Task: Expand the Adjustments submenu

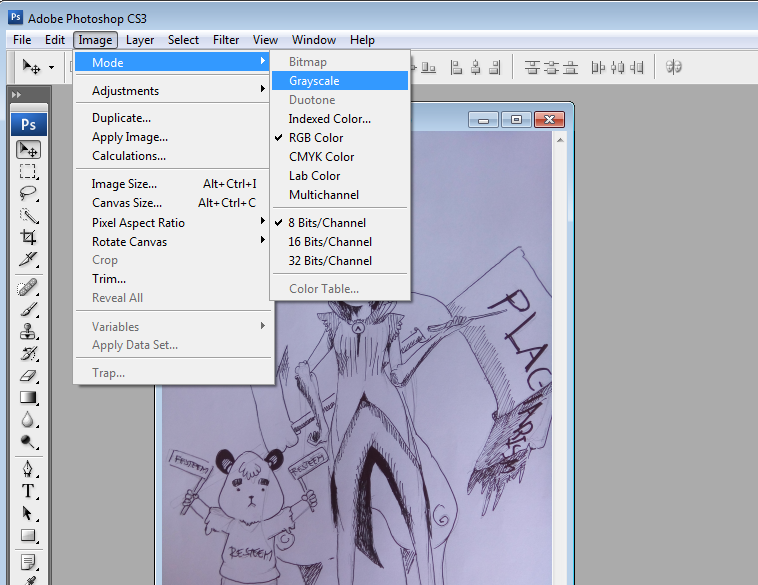Action: [x=172, y=91]
